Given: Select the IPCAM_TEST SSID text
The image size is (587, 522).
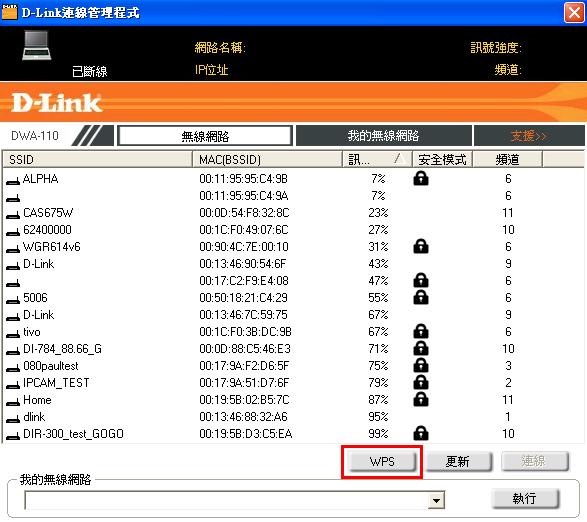Looking at the screenshot, I should 56,383.
